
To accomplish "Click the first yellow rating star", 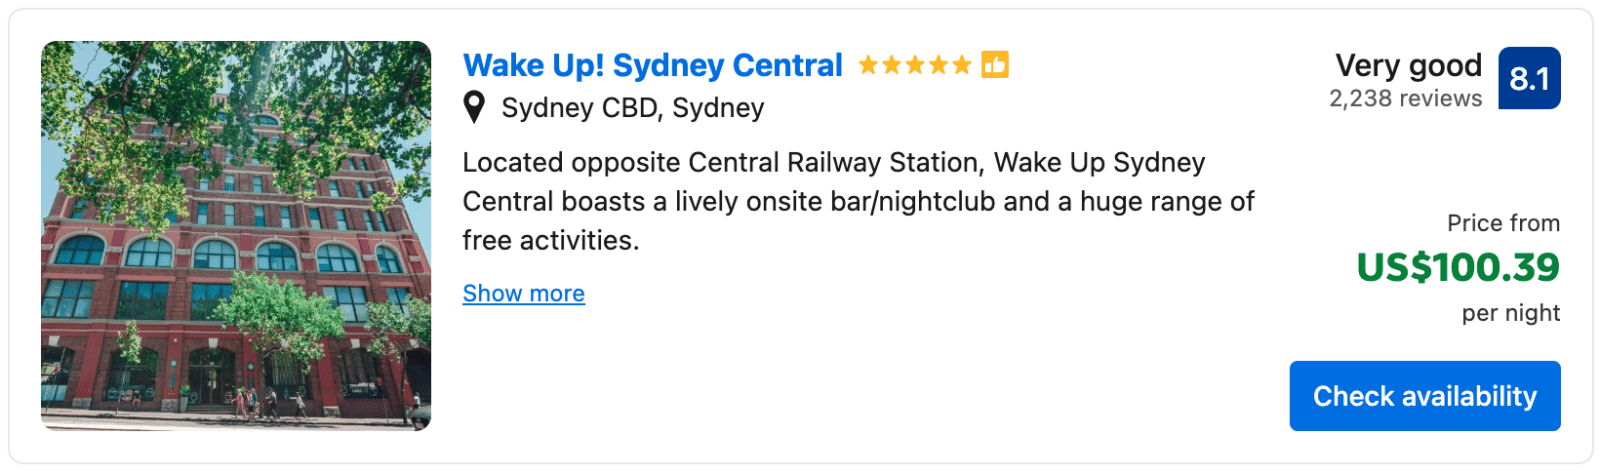I will (868, 65).
